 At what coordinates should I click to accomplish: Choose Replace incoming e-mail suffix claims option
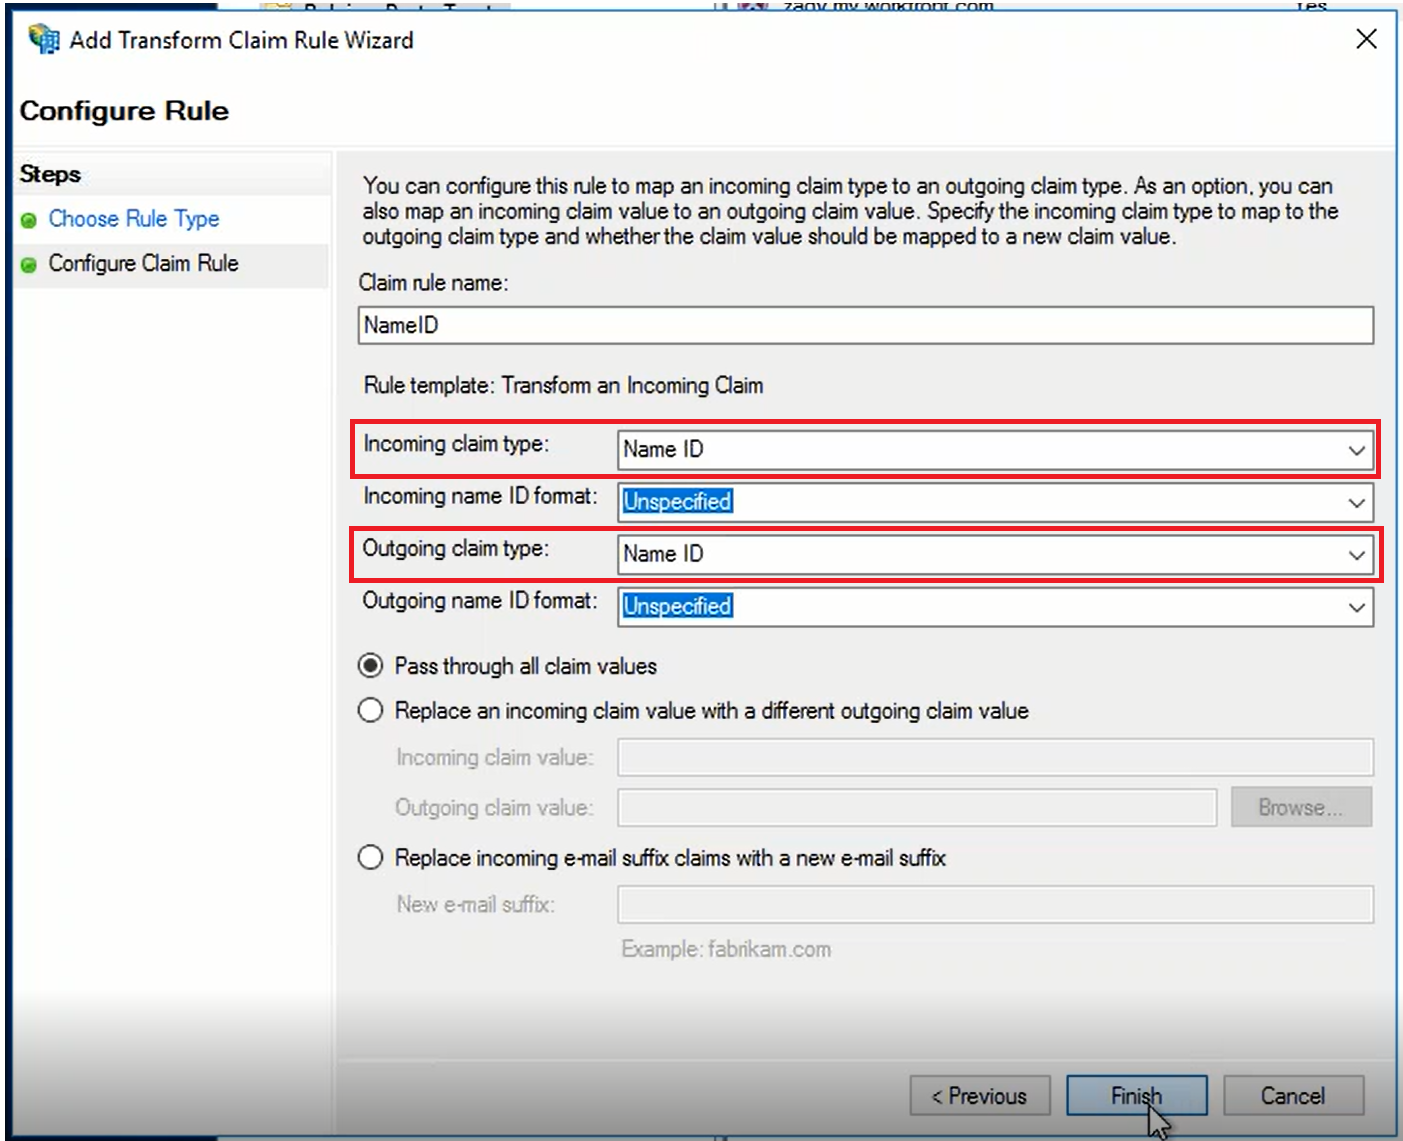point(371,858)
